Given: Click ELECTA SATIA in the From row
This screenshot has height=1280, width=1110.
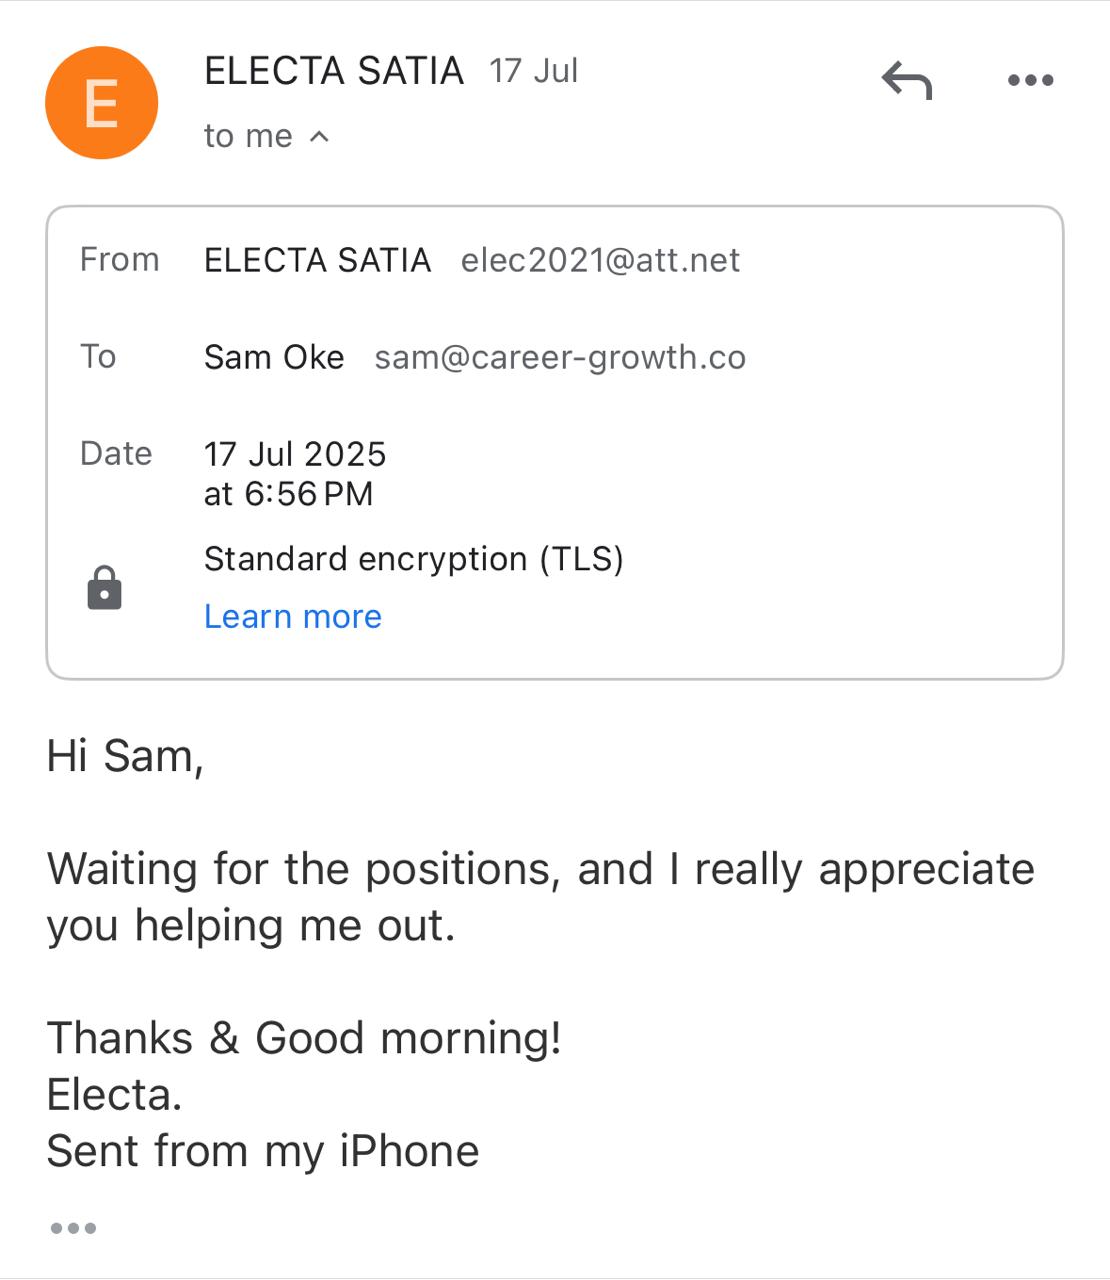Looking at the screenshot, I should tap(317, 260).
